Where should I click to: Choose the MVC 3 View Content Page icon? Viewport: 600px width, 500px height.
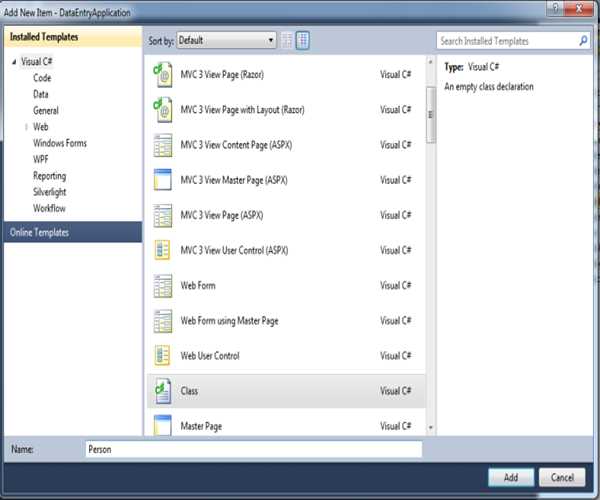[x=161, y=145]
